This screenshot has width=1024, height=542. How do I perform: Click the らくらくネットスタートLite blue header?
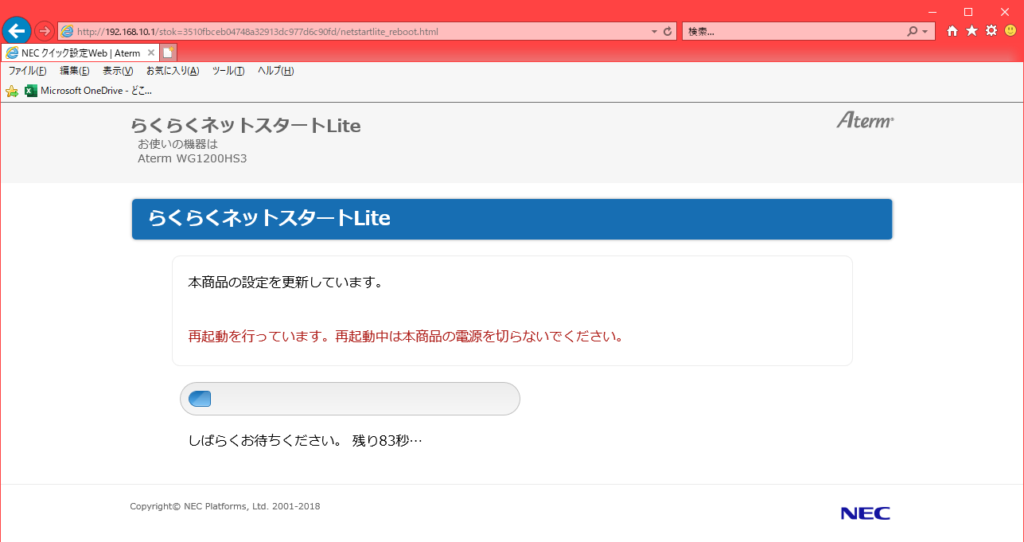pyautogui.click(x=512, y=219)
